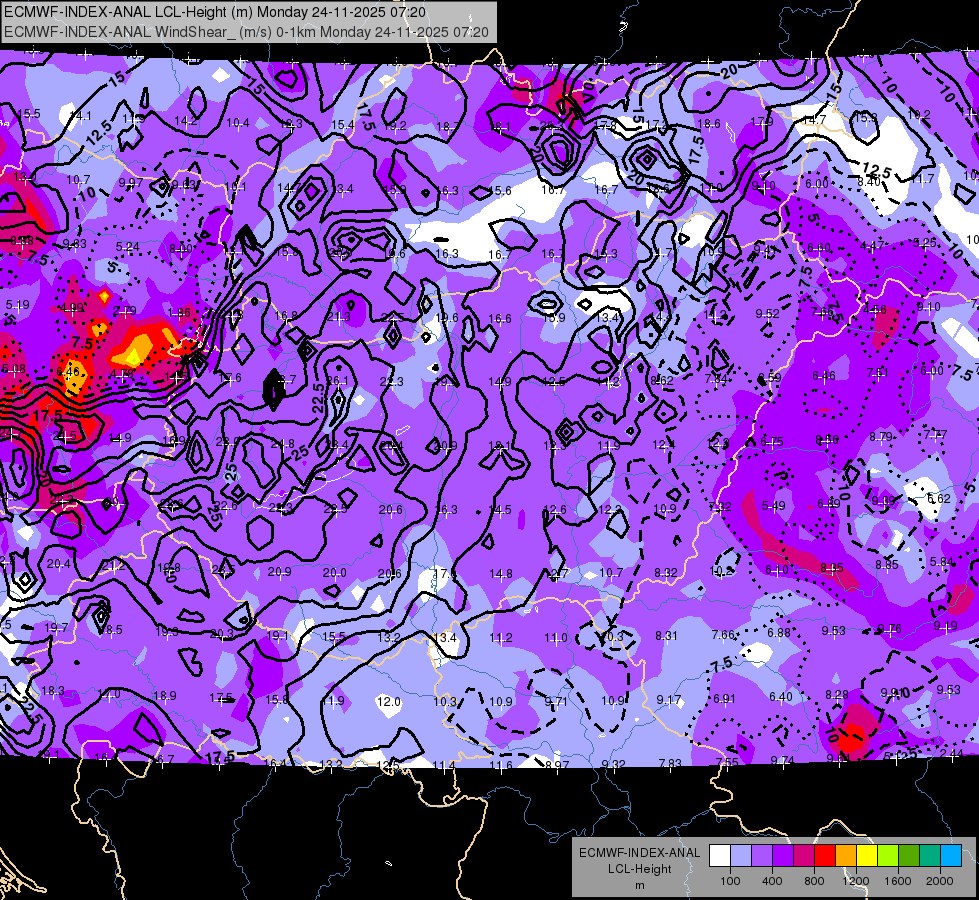Screen dimensions: 979x900
Task: Click the grid value 8.31
Action: point(666,636)
